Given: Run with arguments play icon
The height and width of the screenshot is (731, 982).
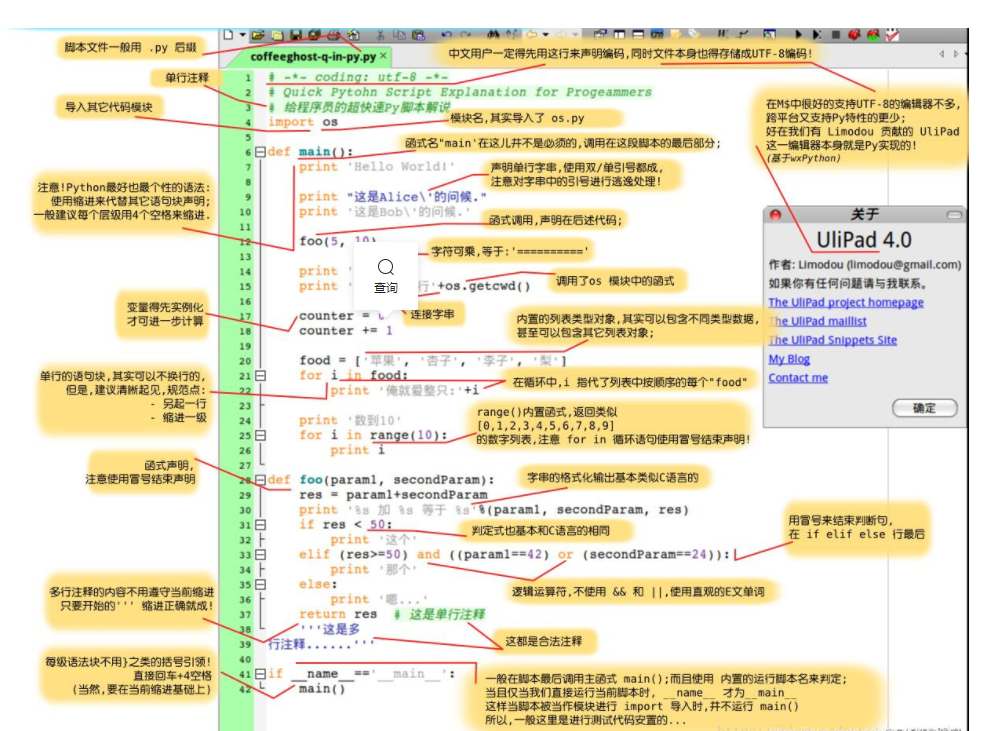Looking at the screenshot, I should (817, 34).
